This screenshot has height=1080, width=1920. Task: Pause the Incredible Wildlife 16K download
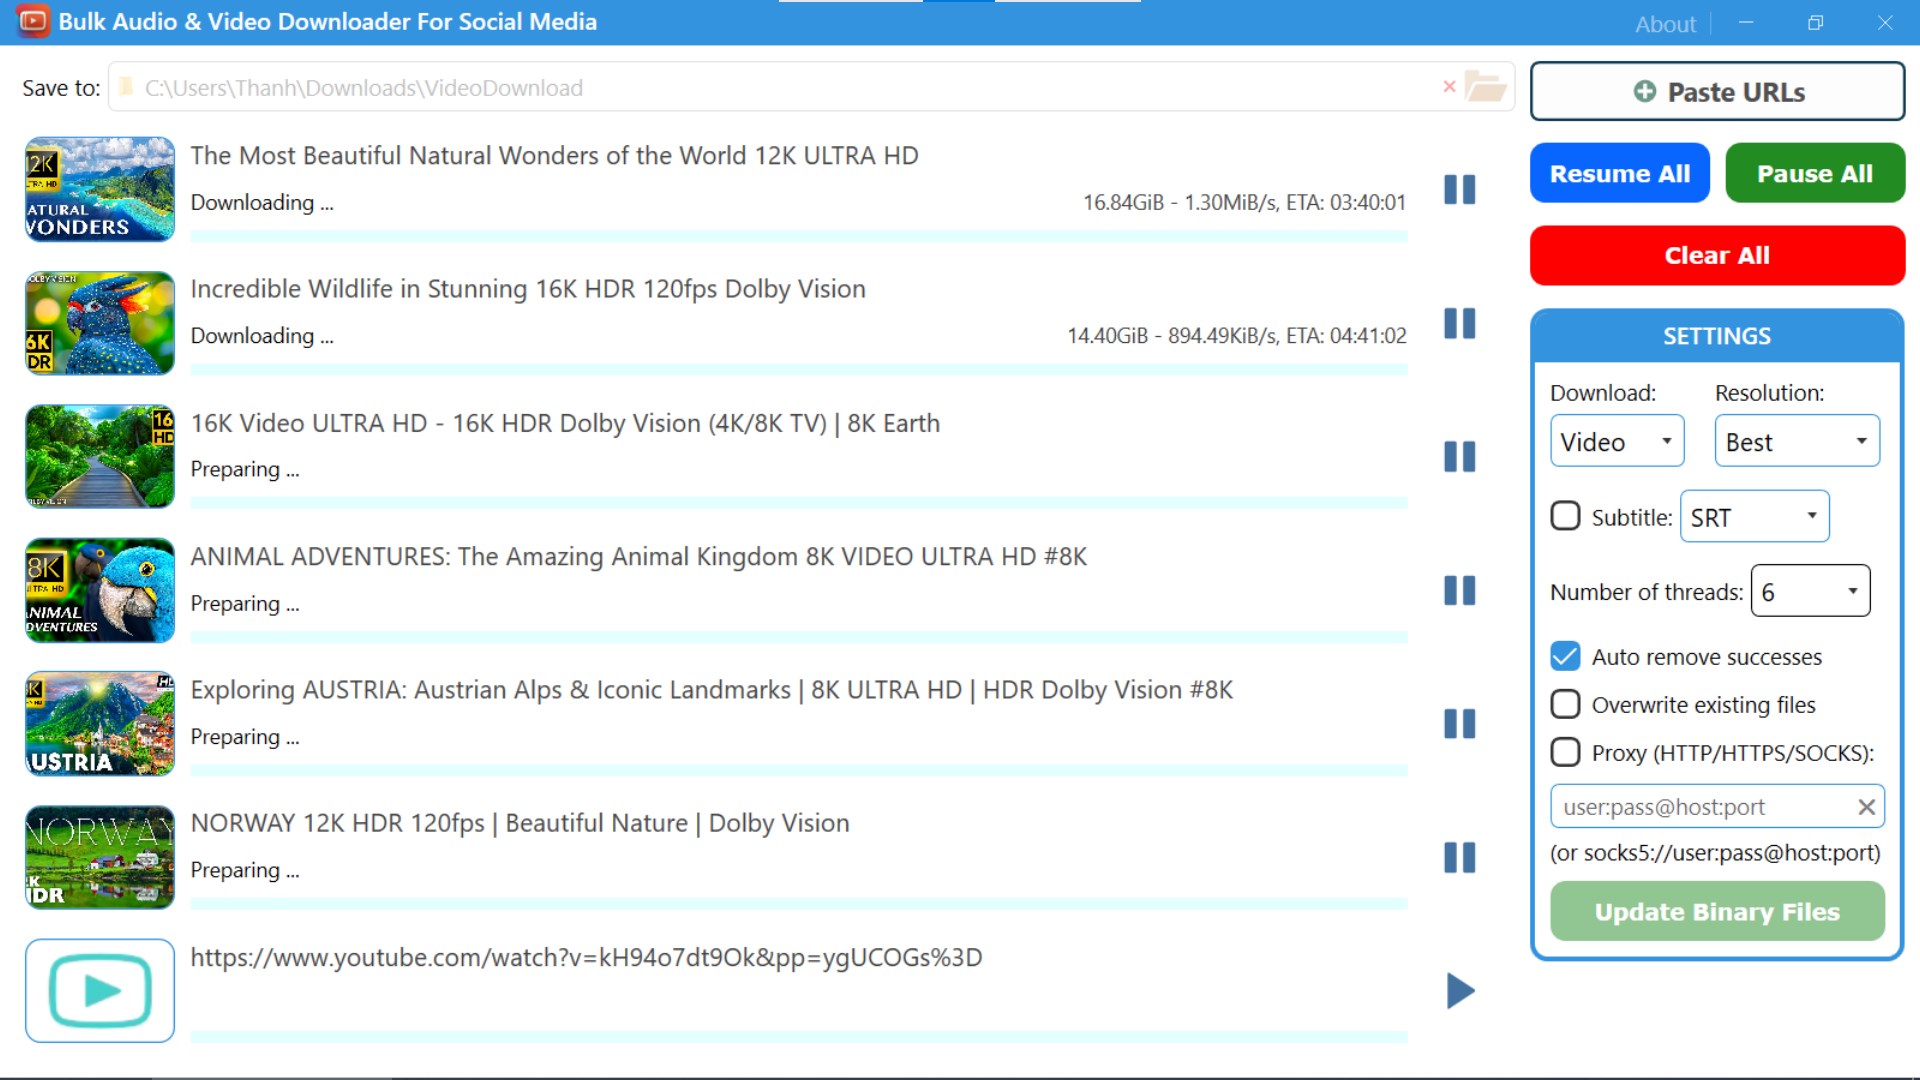[1459, 323]
